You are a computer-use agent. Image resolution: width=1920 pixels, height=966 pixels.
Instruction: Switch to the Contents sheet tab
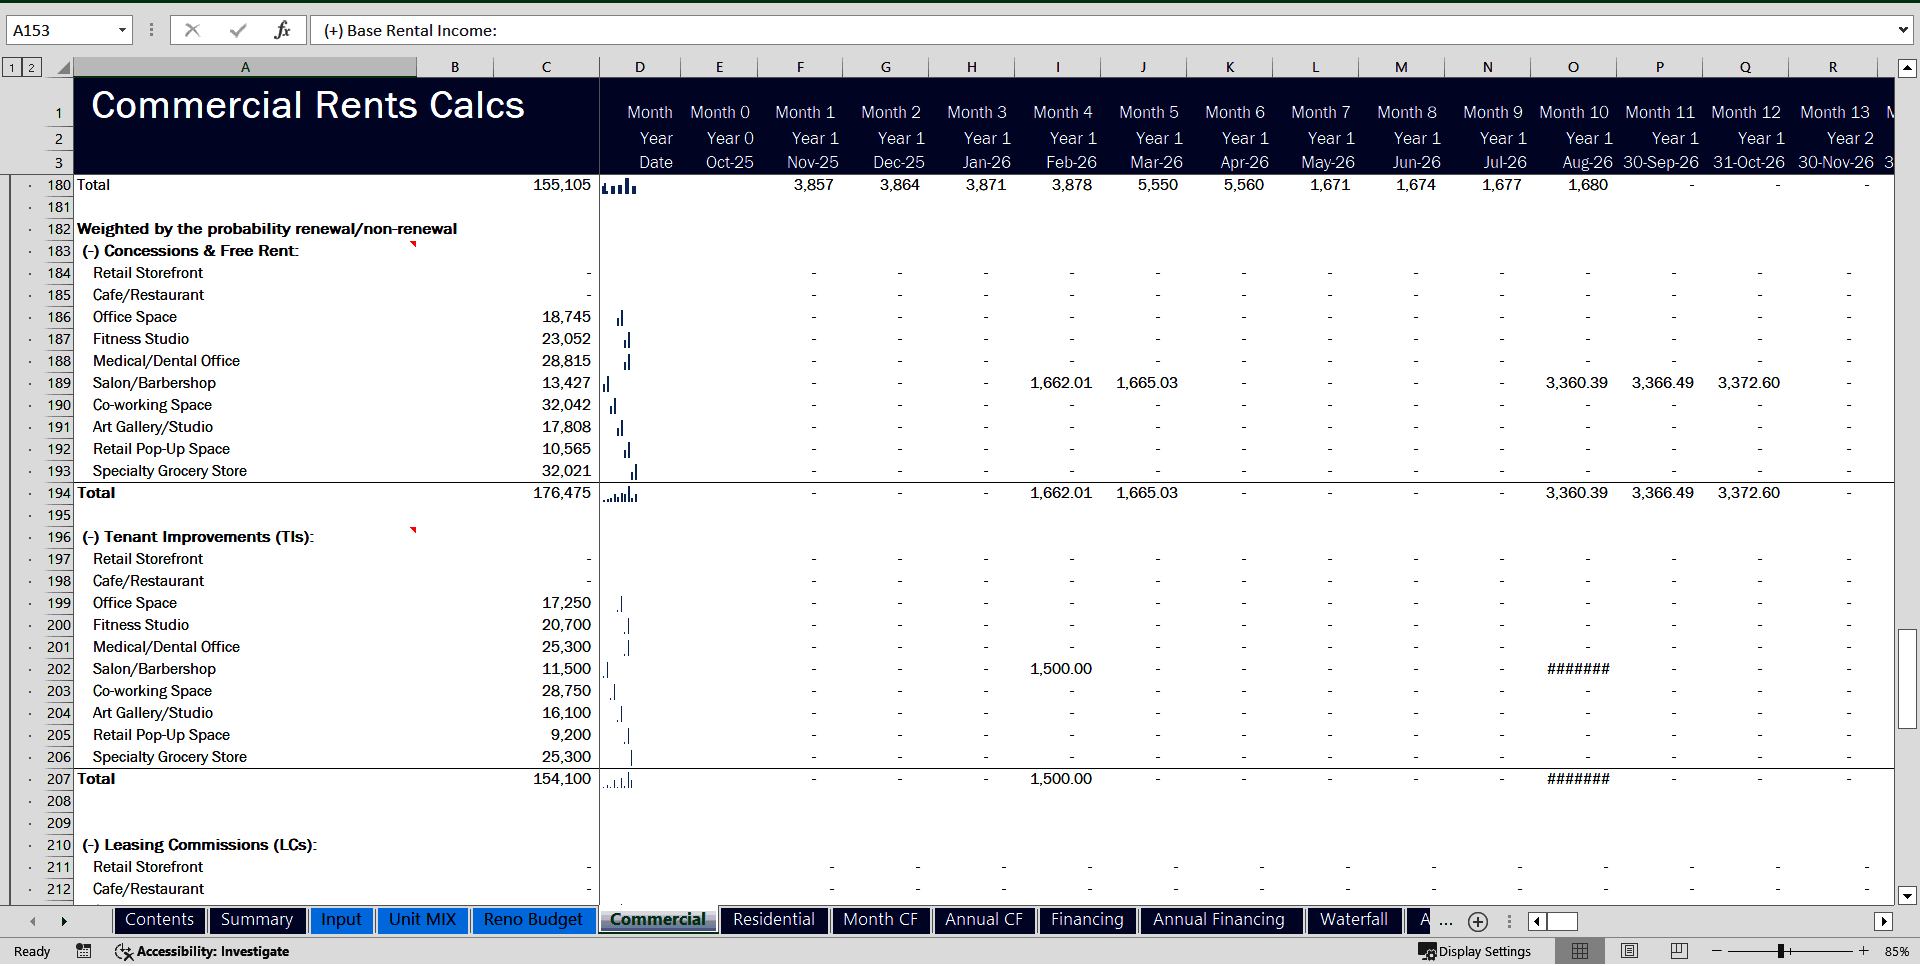click(159, 920)
